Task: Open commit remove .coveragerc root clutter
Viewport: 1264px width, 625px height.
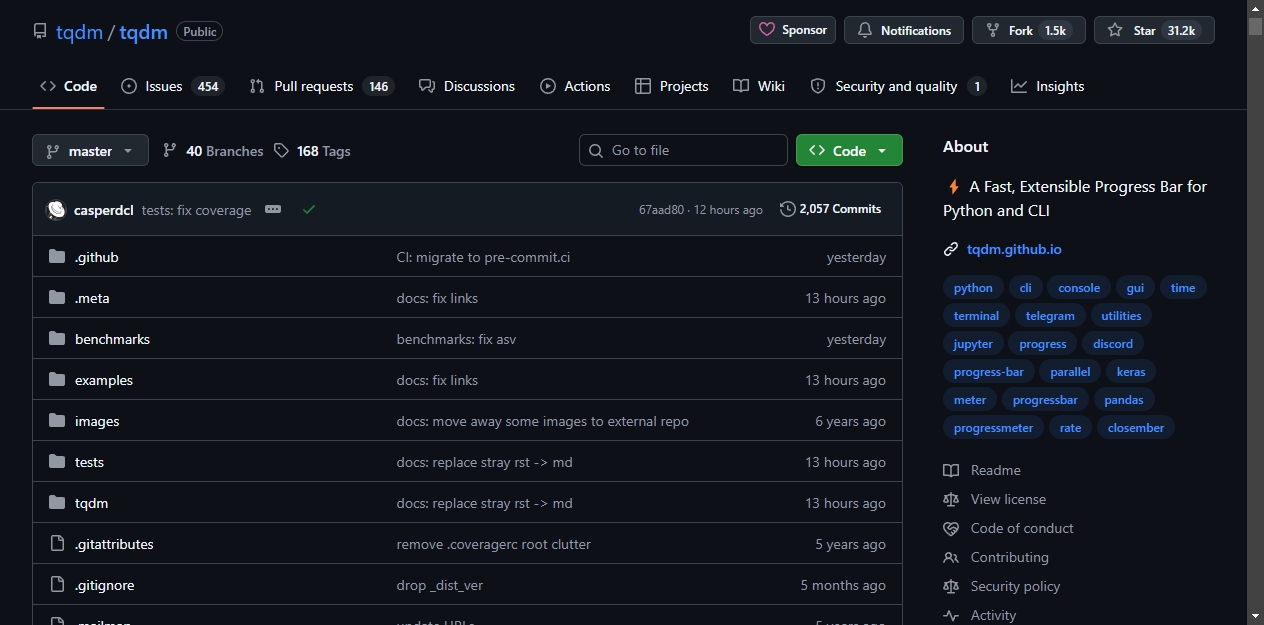Action: click(x=494, y=544)
